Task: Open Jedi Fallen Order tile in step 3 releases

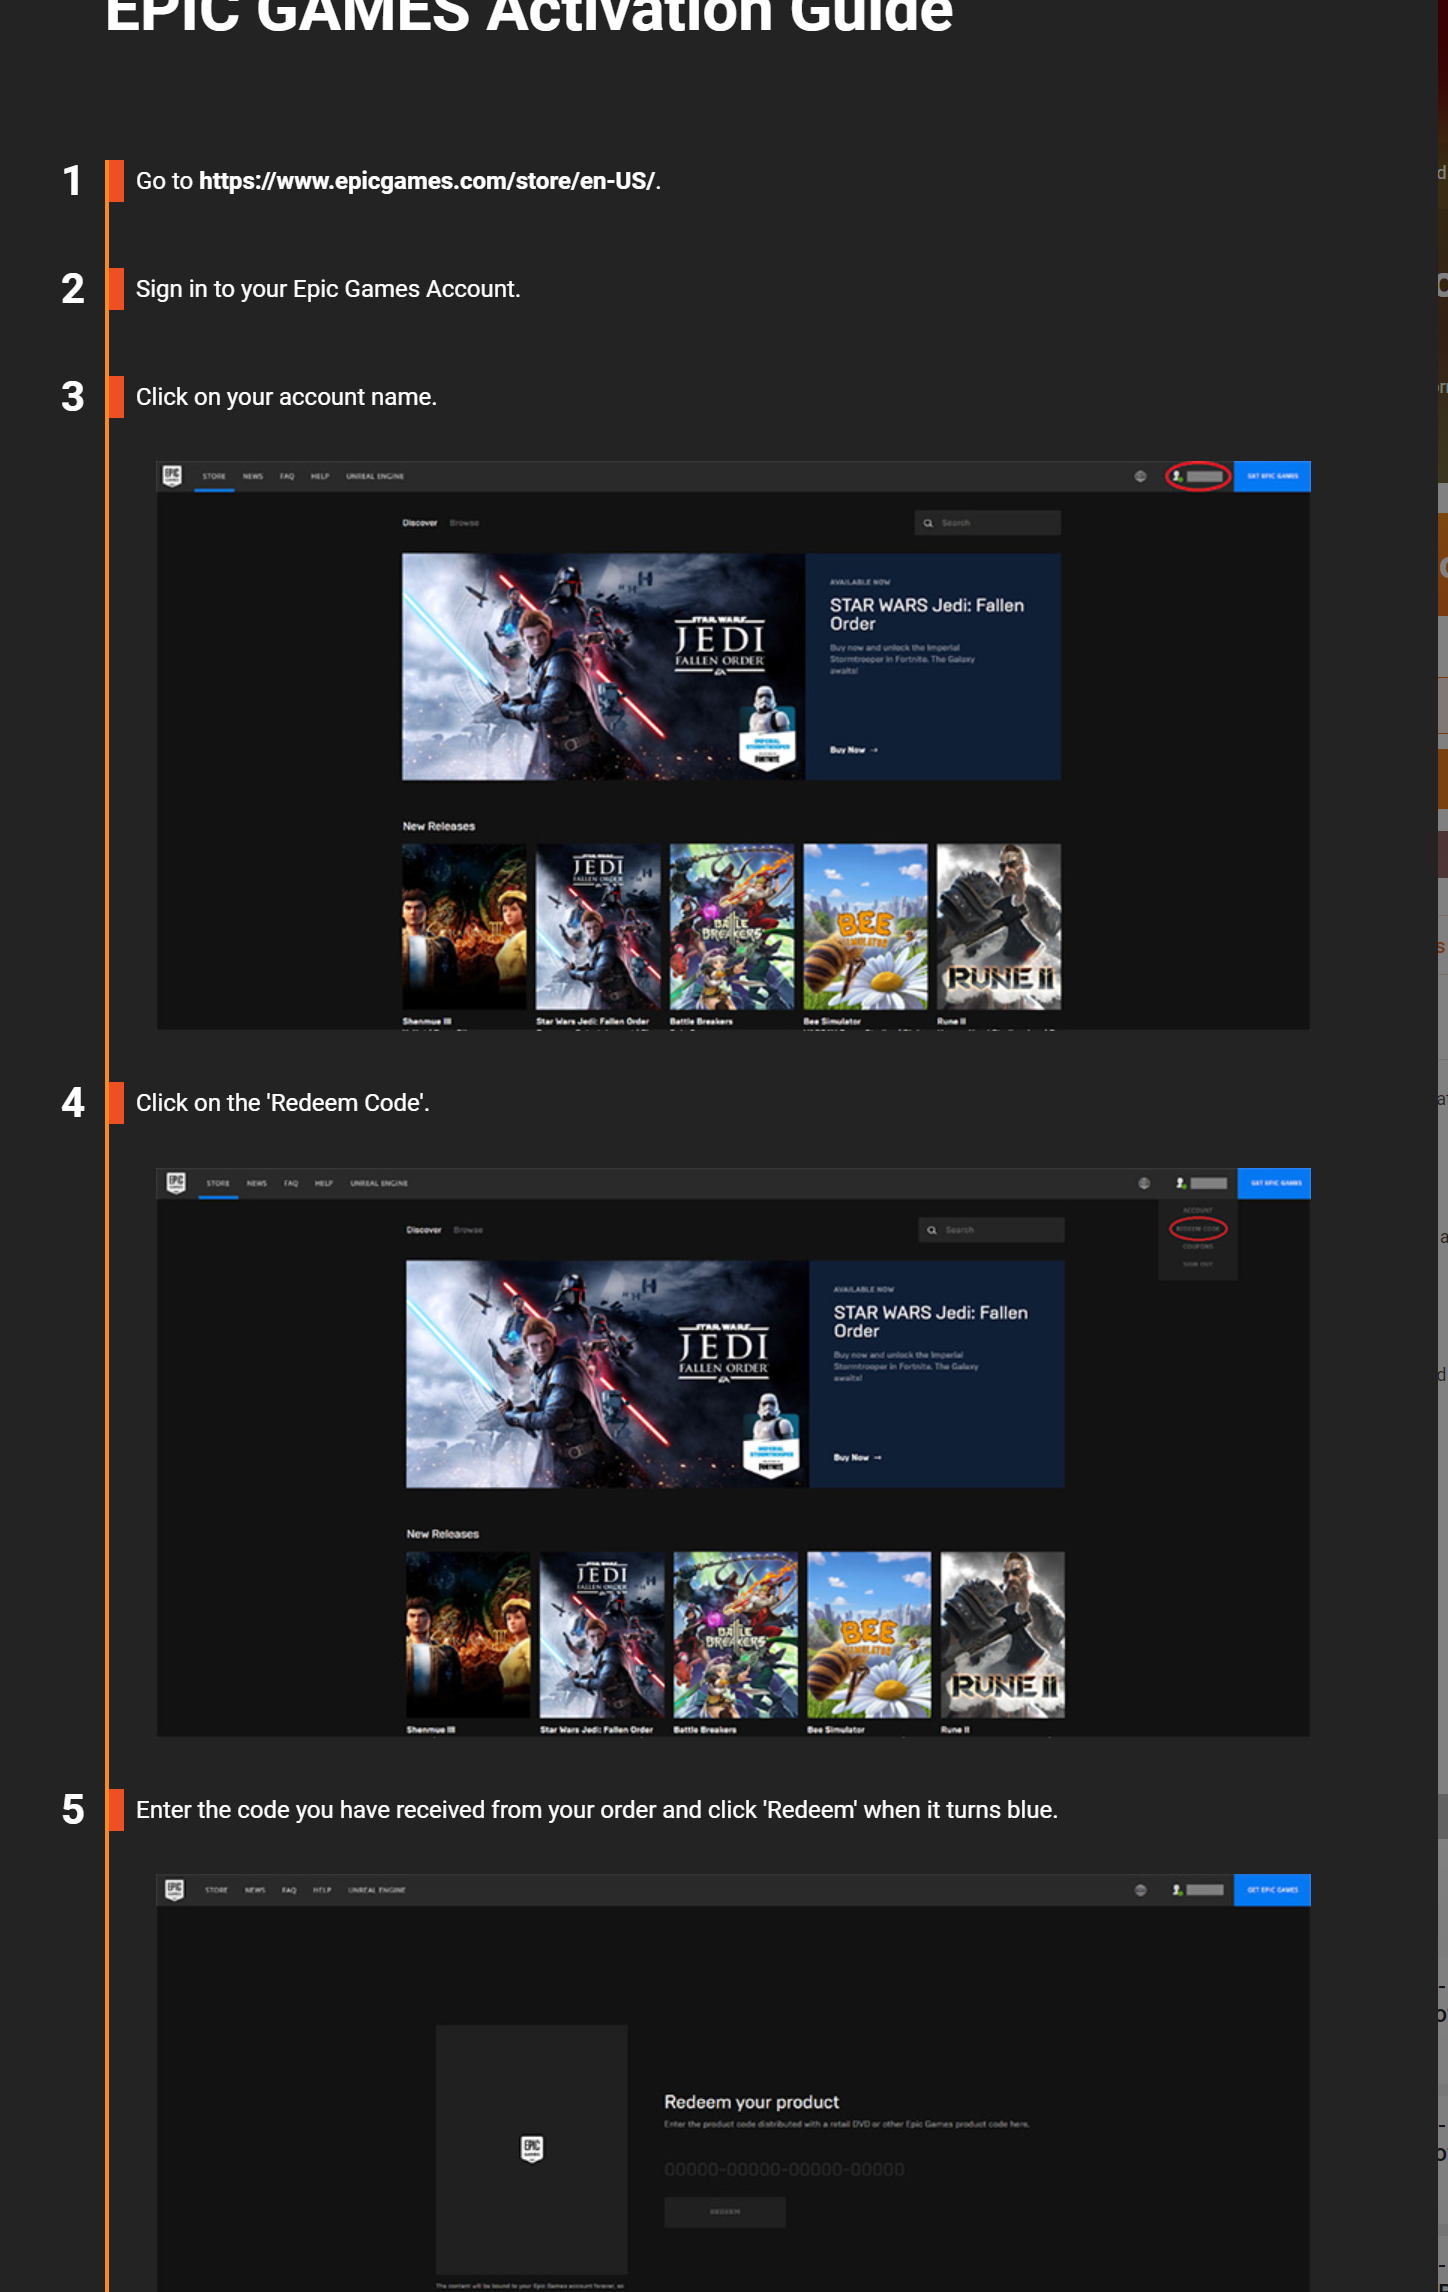Action: coord(598,927)
